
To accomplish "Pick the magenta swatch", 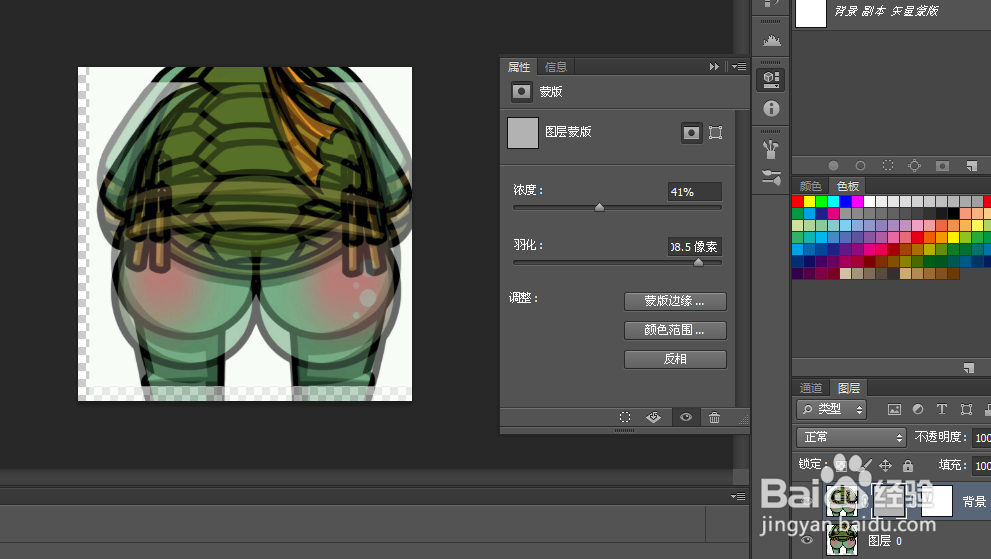I will click(x=858, y=201).
